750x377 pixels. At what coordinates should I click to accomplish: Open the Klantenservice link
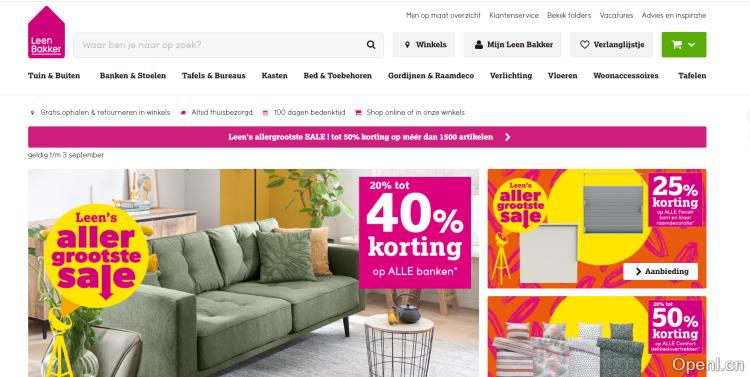[514, 15]
